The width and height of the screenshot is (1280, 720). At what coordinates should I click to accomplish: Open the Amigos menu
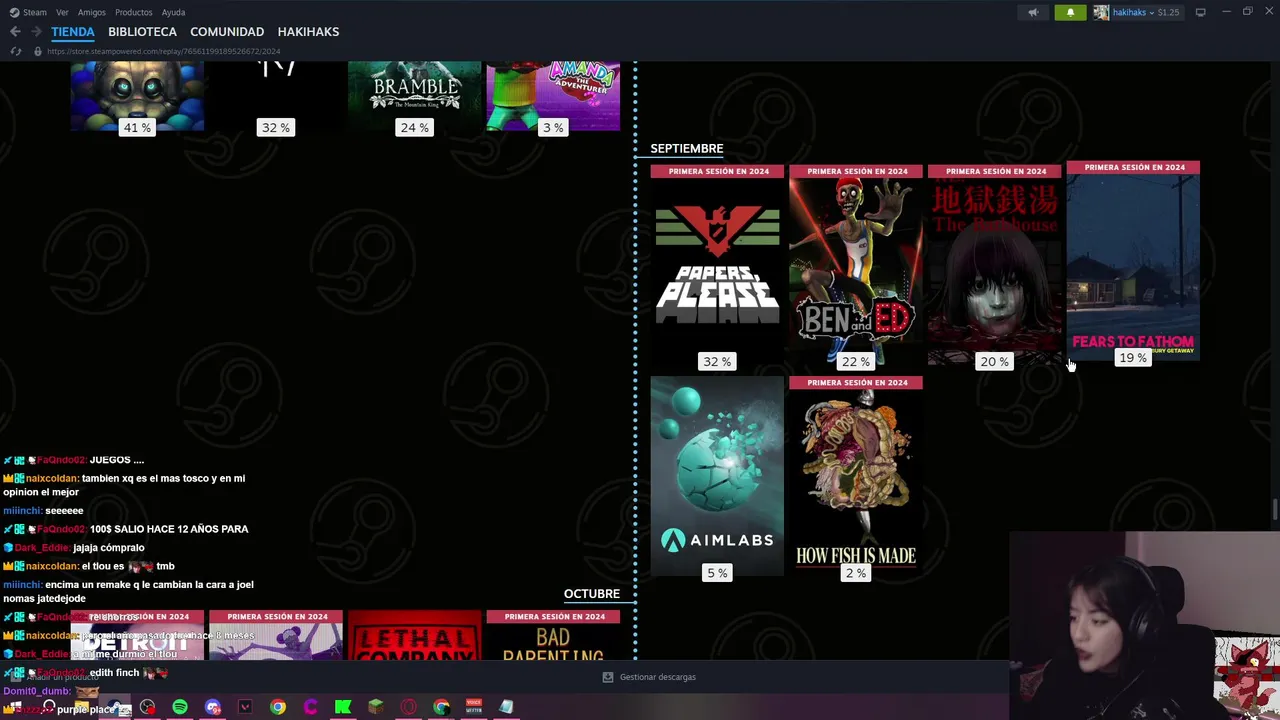click(x=92, y=12)
